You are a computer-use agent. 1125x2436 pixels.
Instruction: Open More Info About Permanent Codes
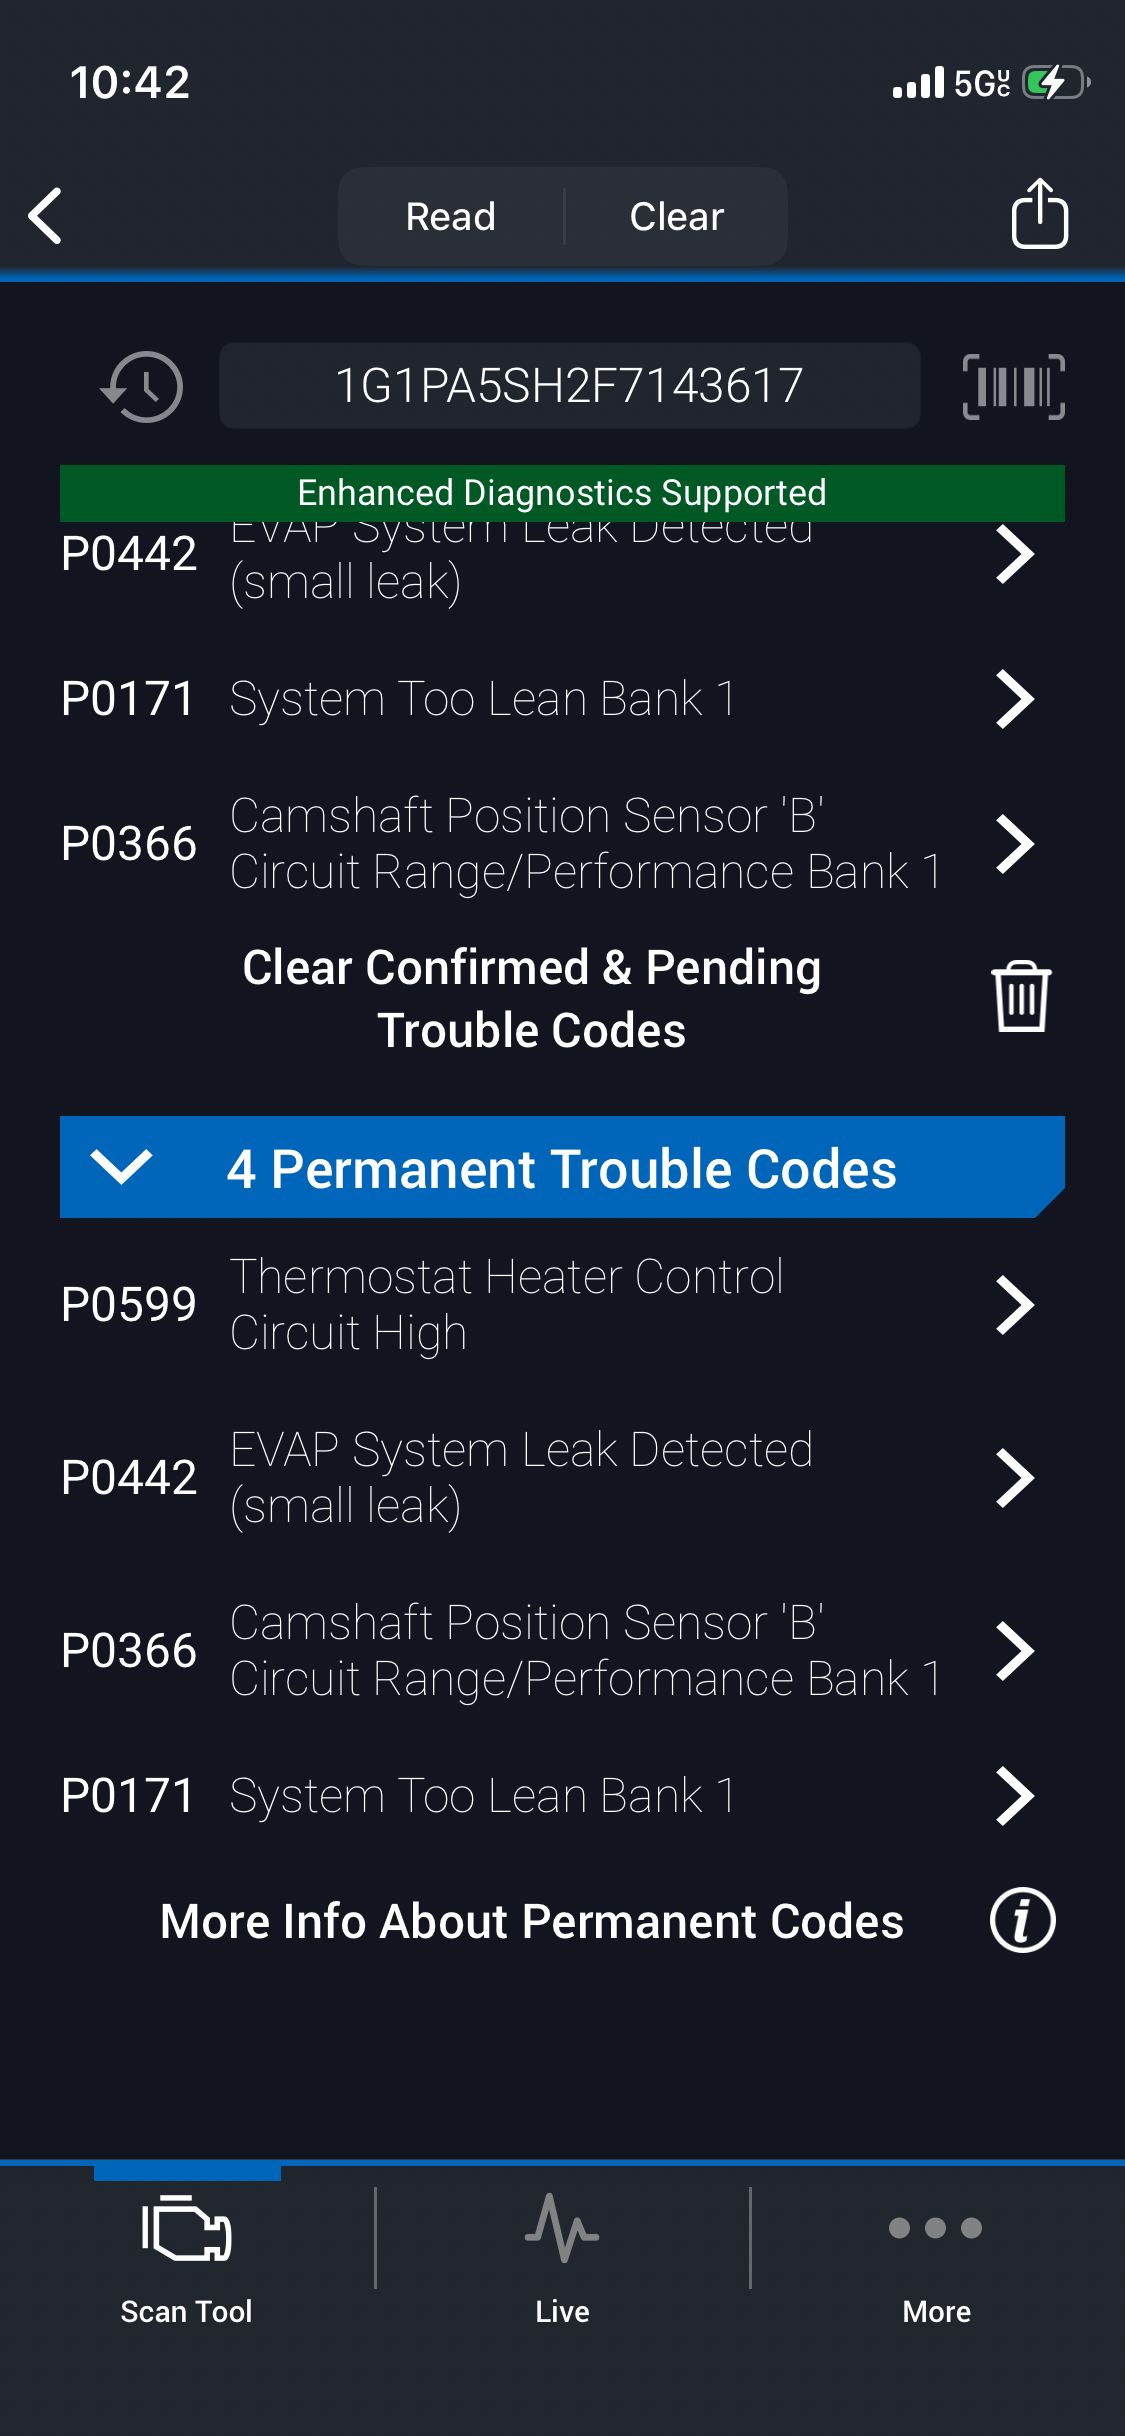coord(532,1921)
